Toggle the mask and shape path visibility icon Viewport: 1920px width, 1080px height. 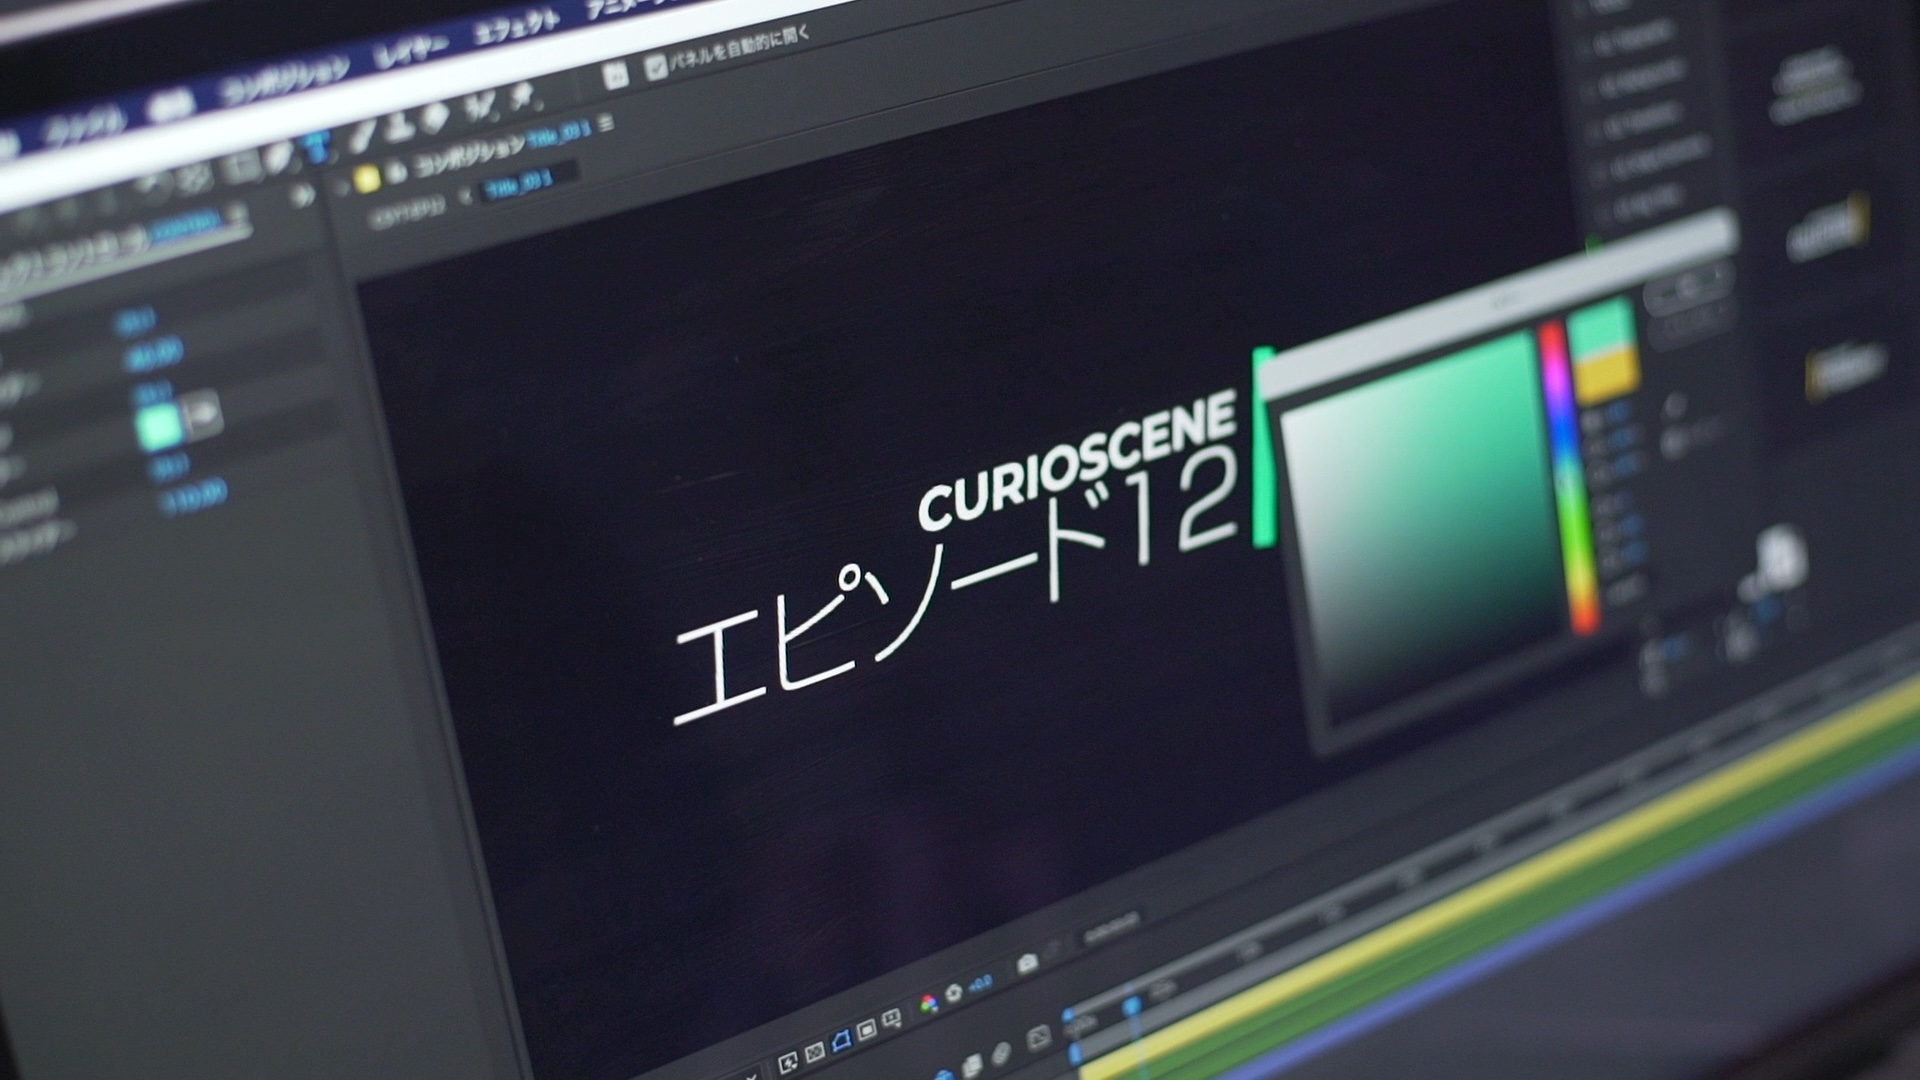[841, 1042]
